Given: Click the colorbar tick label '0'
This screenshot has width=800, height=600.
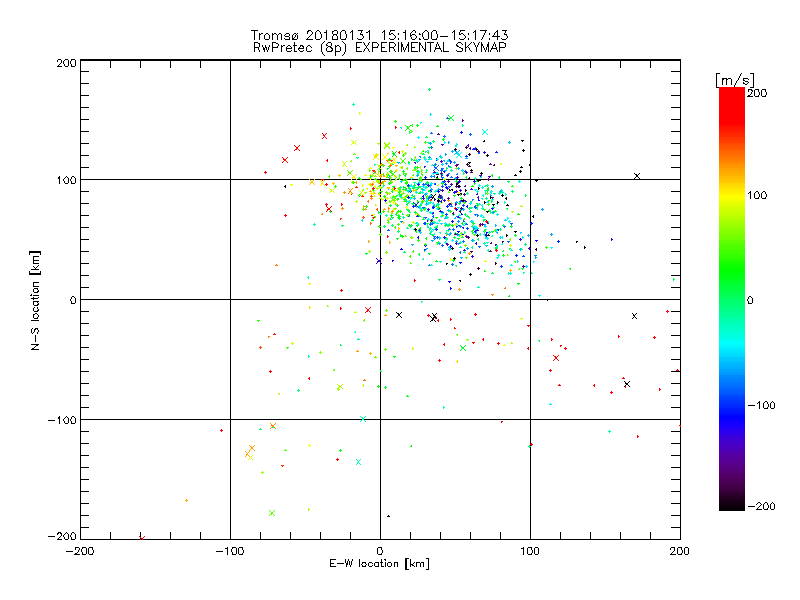Looking at the screenshot, I should pyautogui.click(x=750, y=300).
